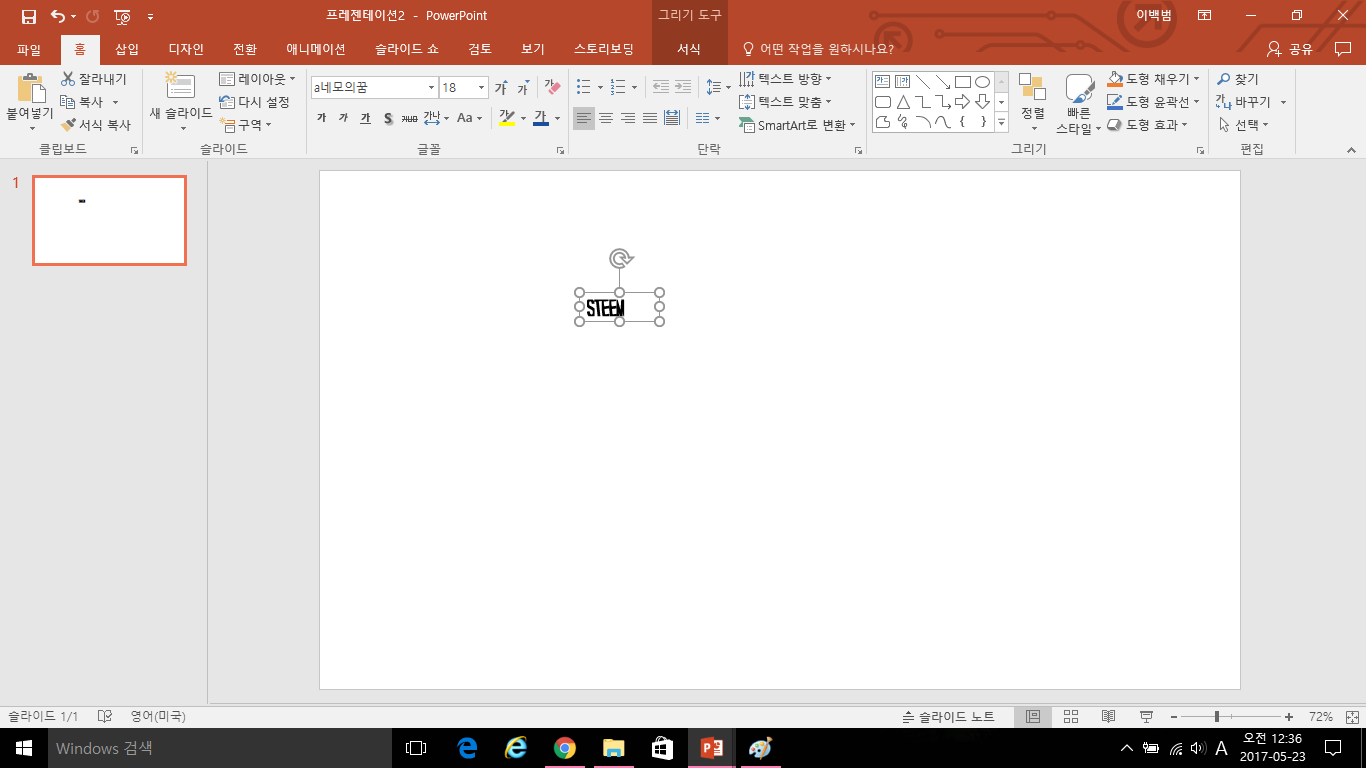Screen dimensions: 1366x768
Task: Enable justified text alignment
Action: pos(650,118)
